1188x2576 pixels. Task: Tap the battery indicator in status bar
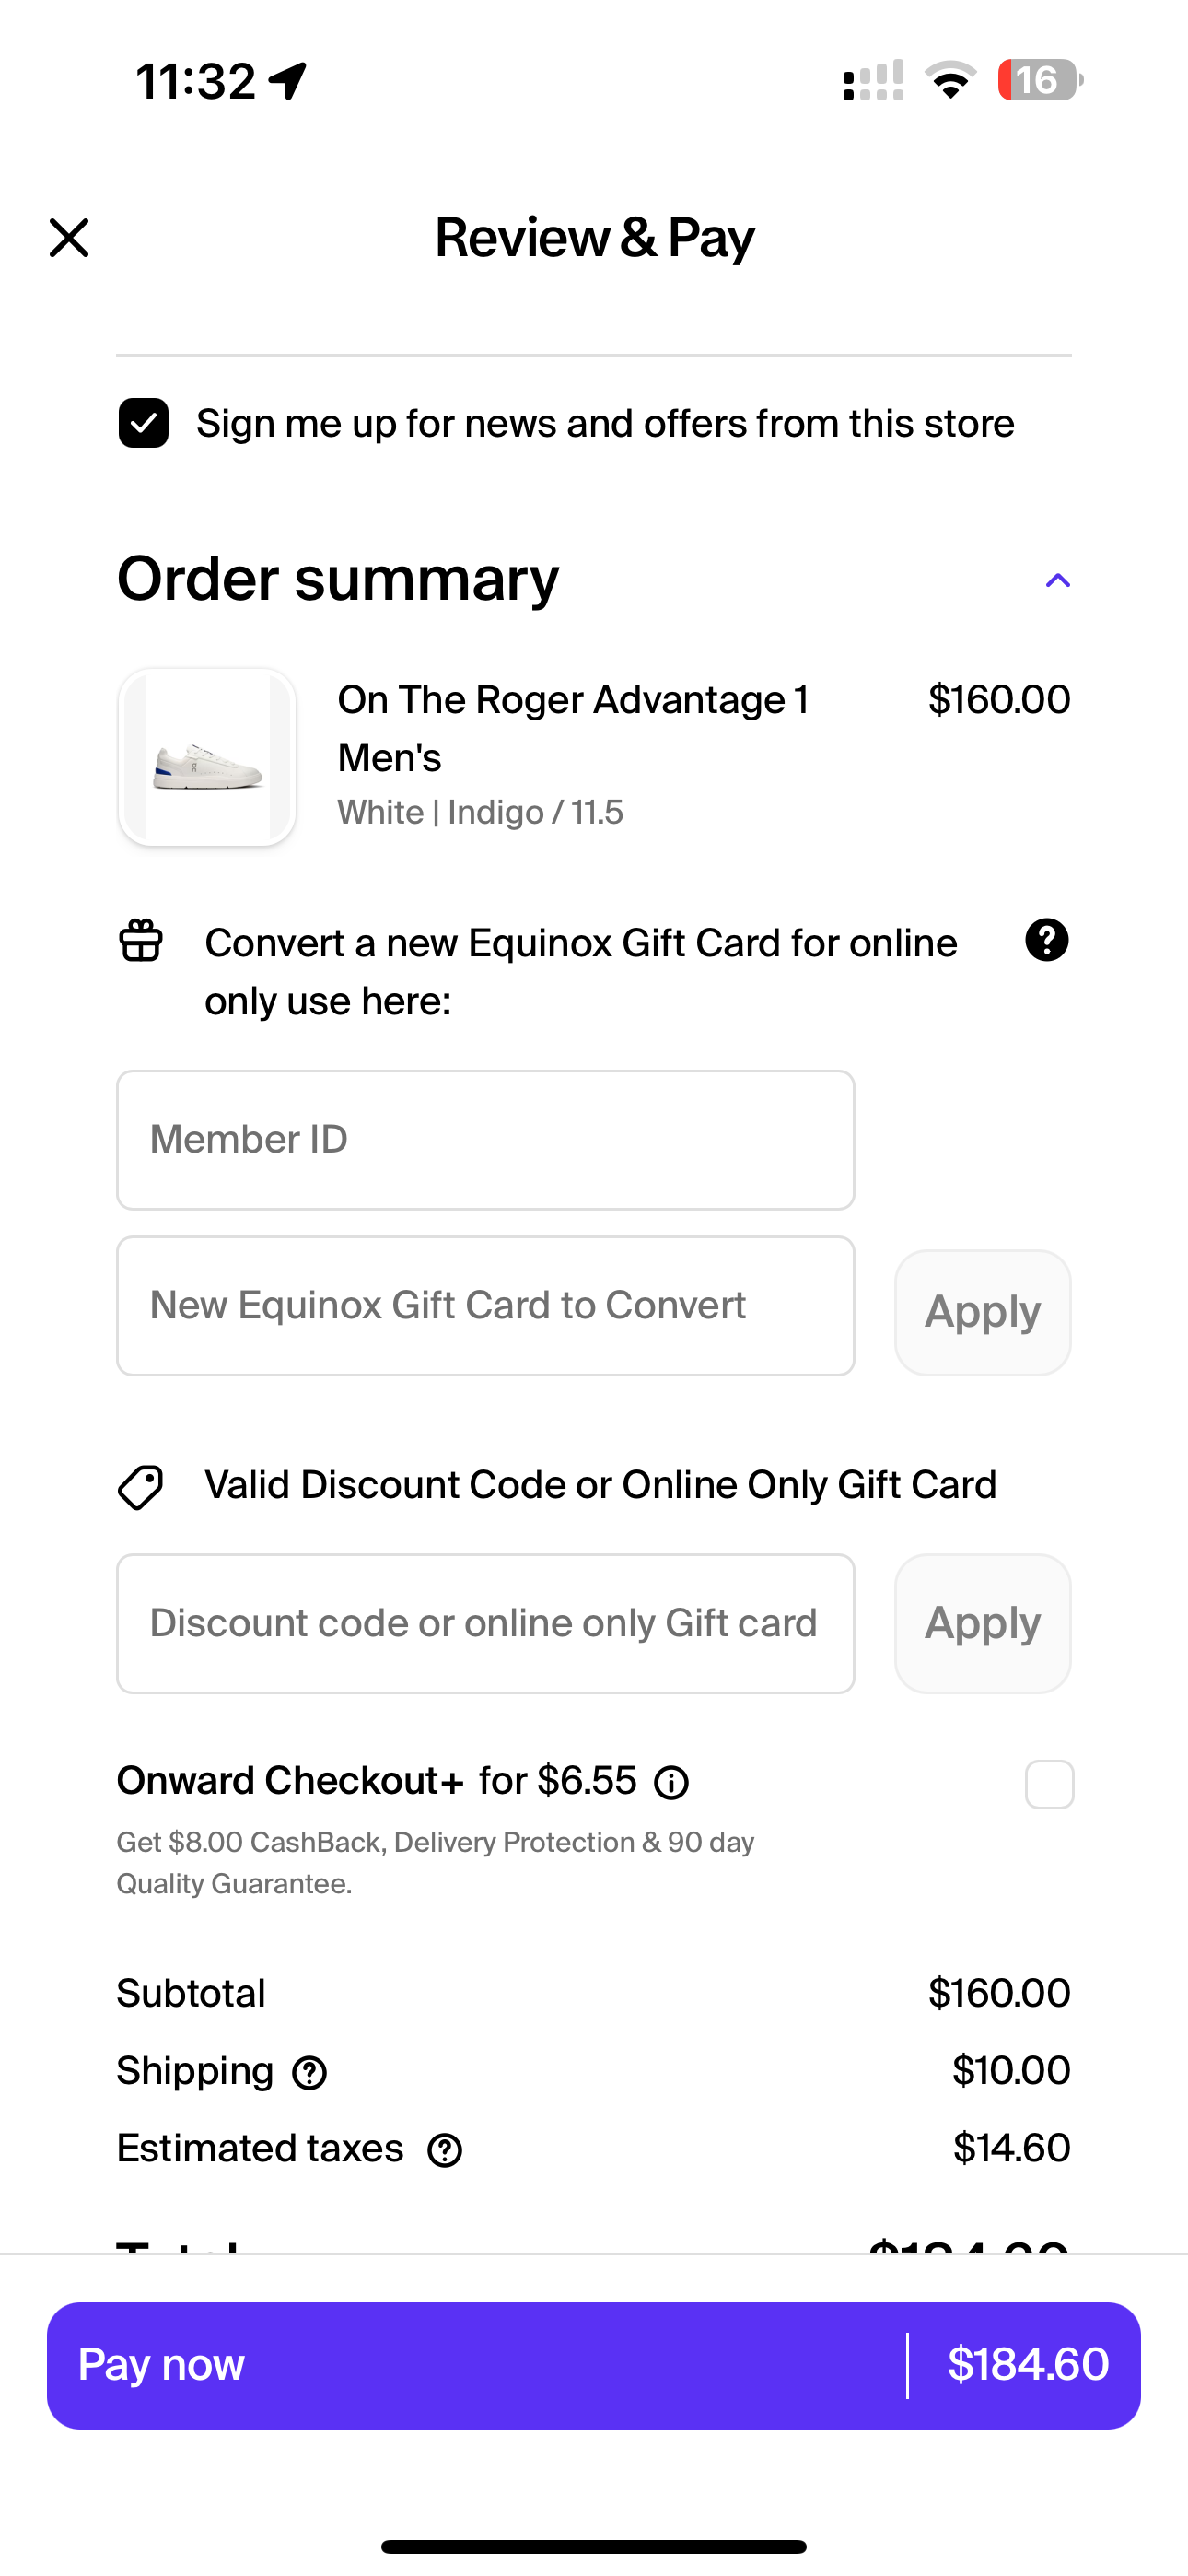coord(1039,80)
